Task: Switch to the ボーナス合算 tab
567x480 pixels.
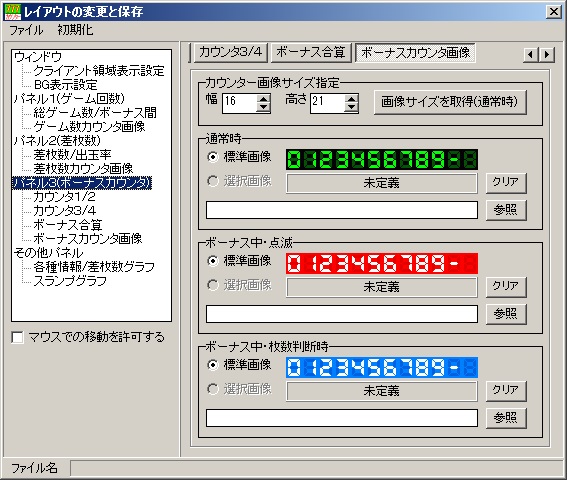Action: tap(311, 52)
